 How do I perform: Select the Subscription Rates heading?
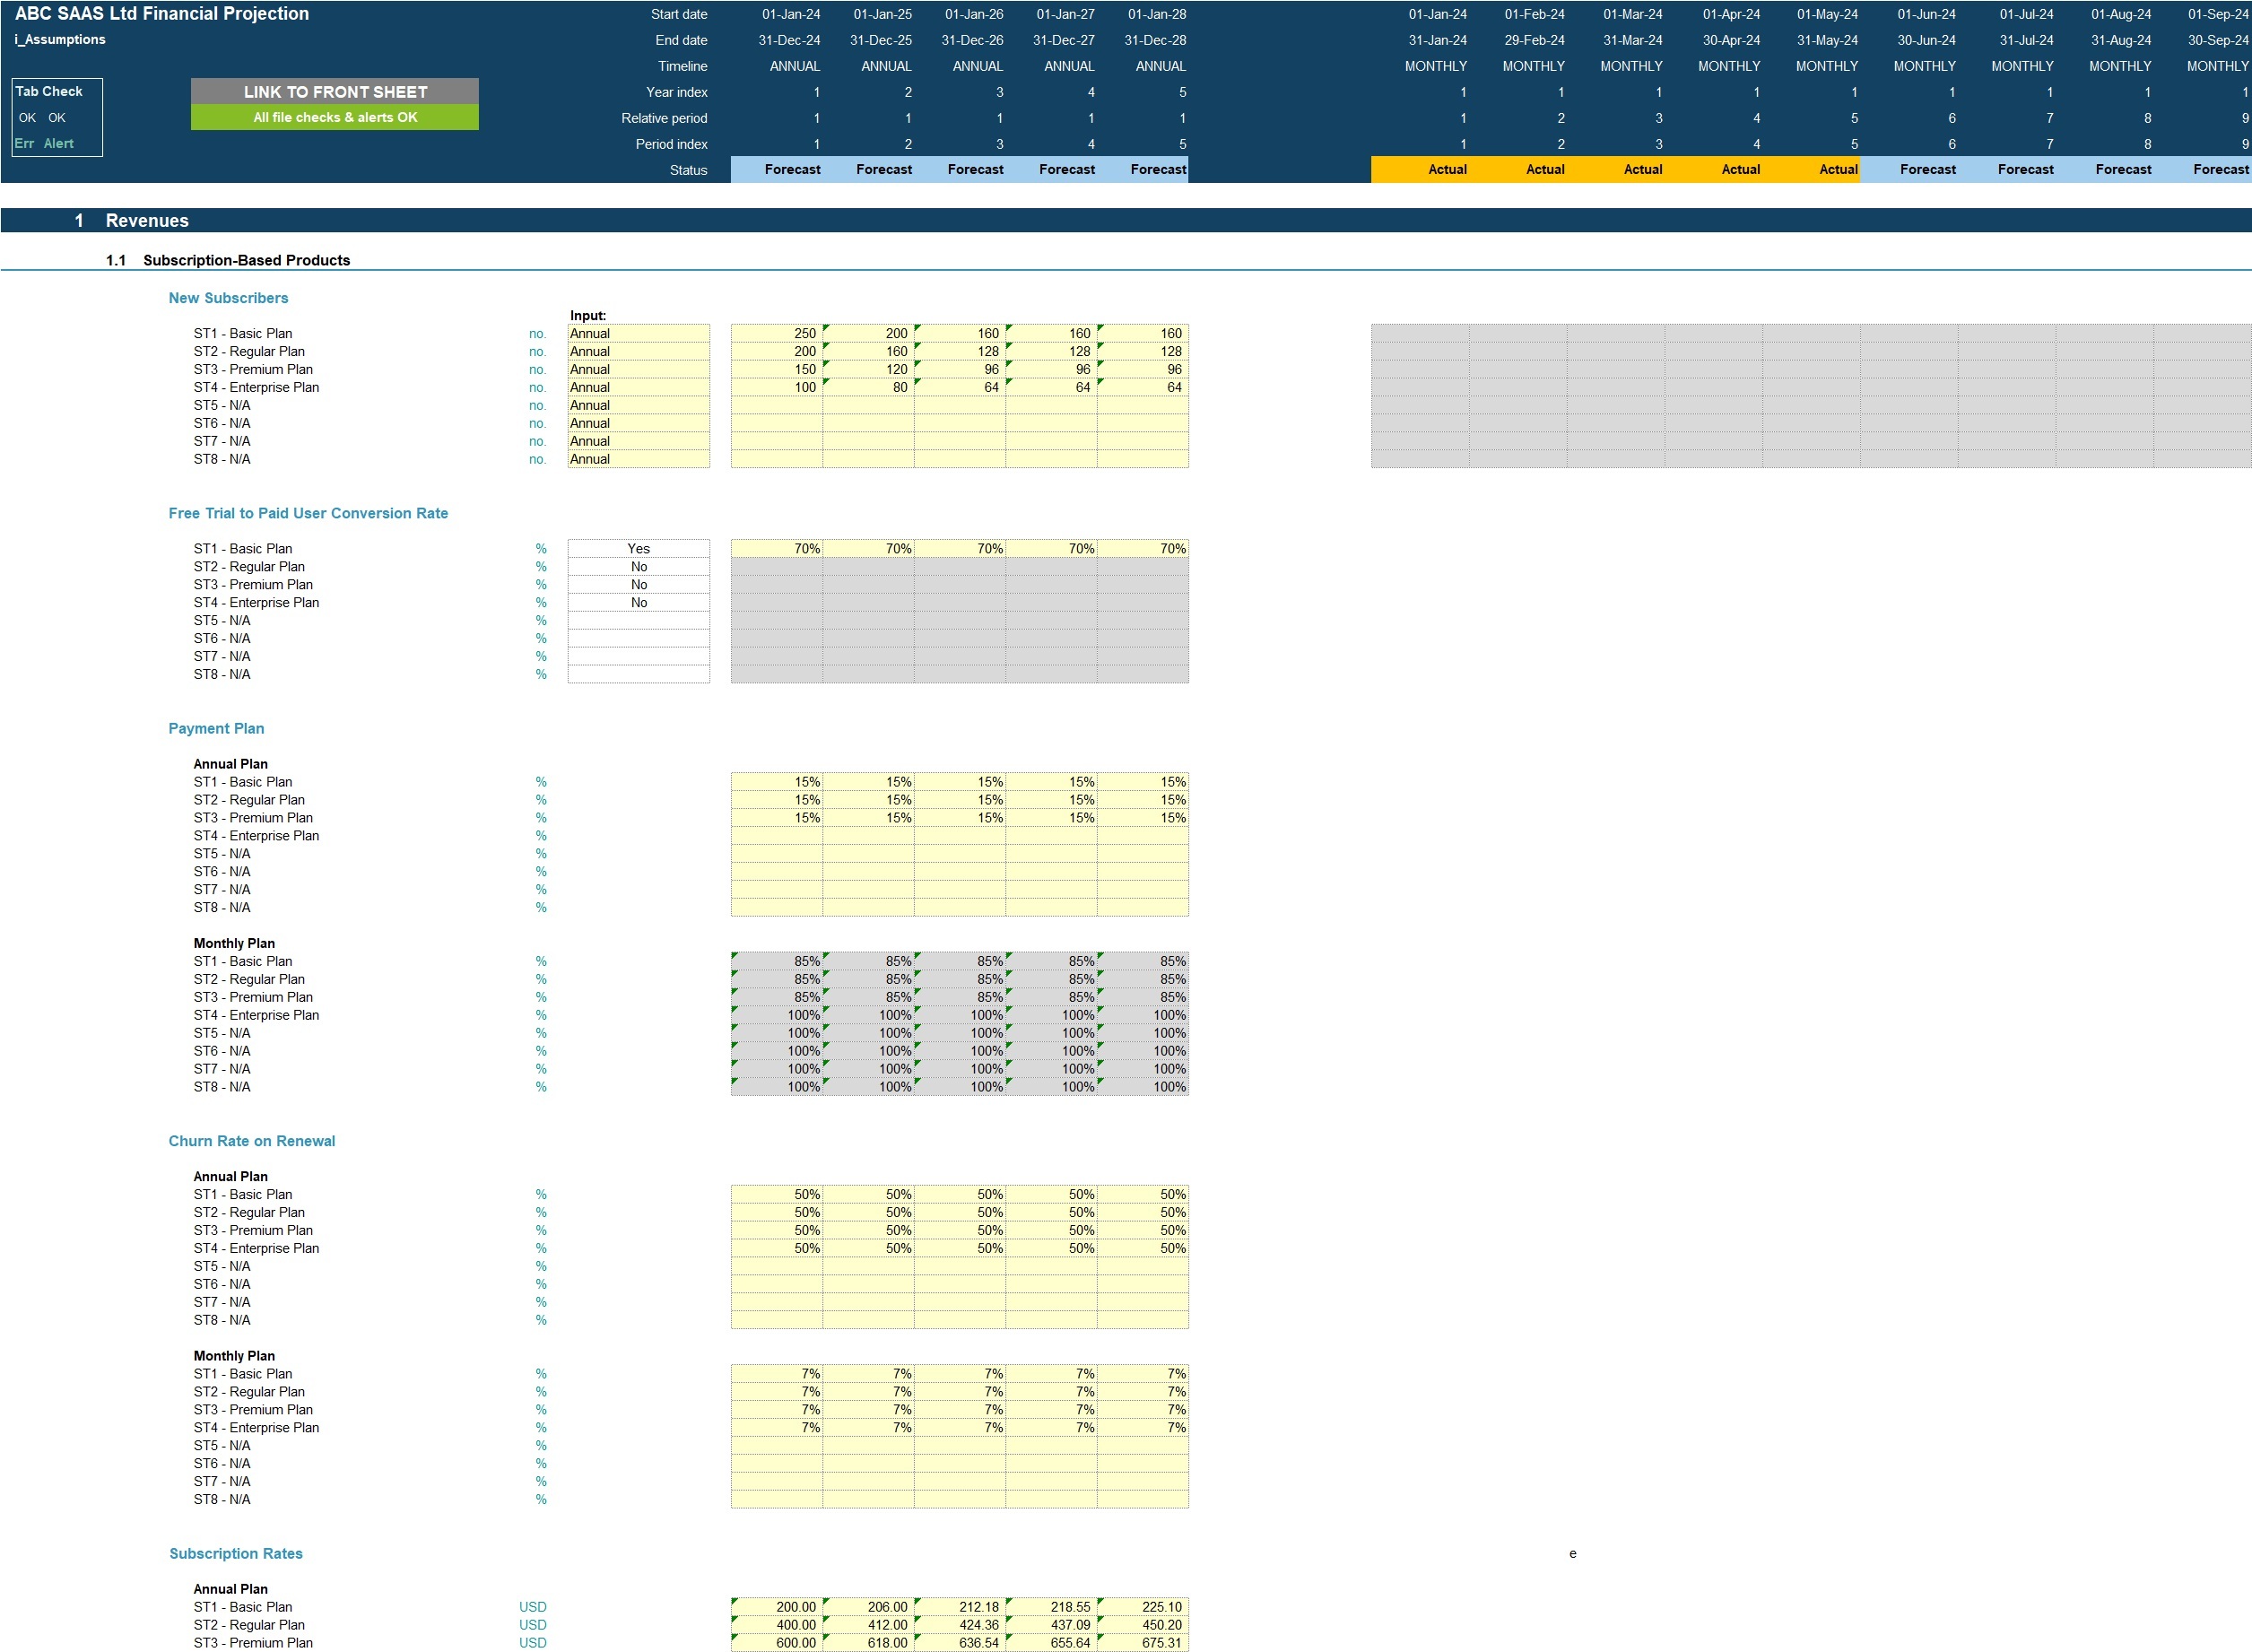(236, 1553)
